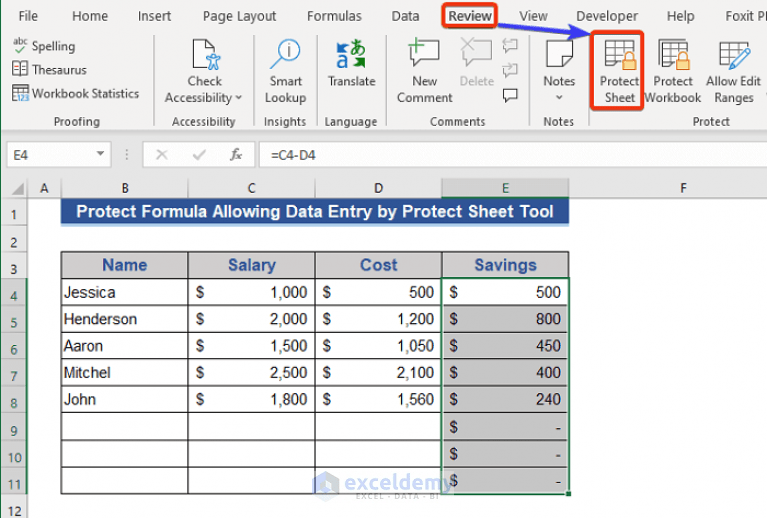Select the cell containing Aaron
767x518 pixels.
click(125, 346)
